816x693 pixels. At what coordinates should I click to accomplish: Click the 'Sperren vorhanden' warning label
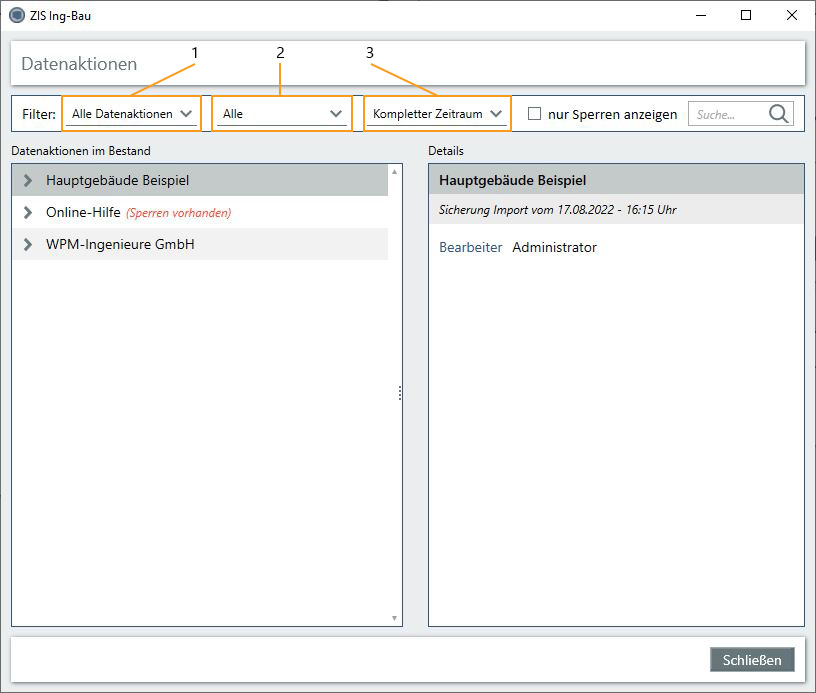178,213
